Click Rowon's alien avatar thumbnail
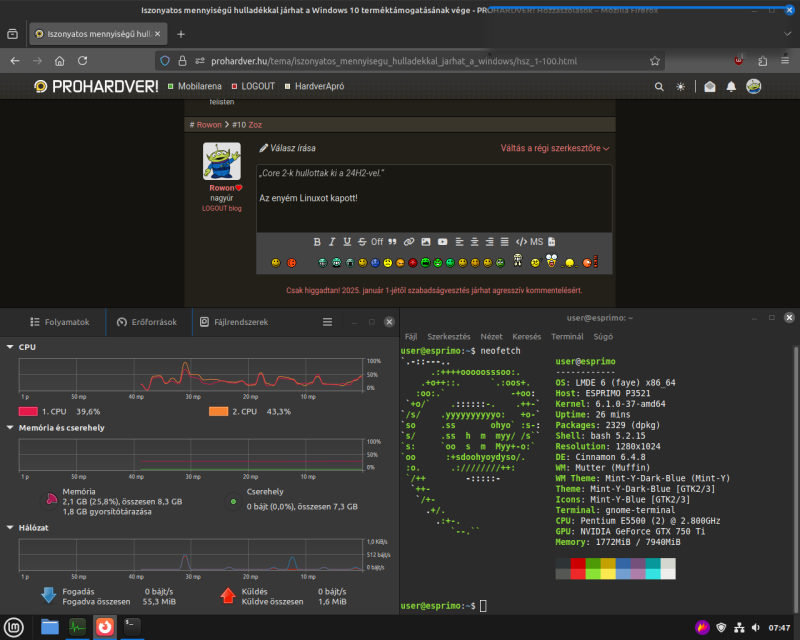This screenshot has width=800, height=640. [x=222, y=161]
